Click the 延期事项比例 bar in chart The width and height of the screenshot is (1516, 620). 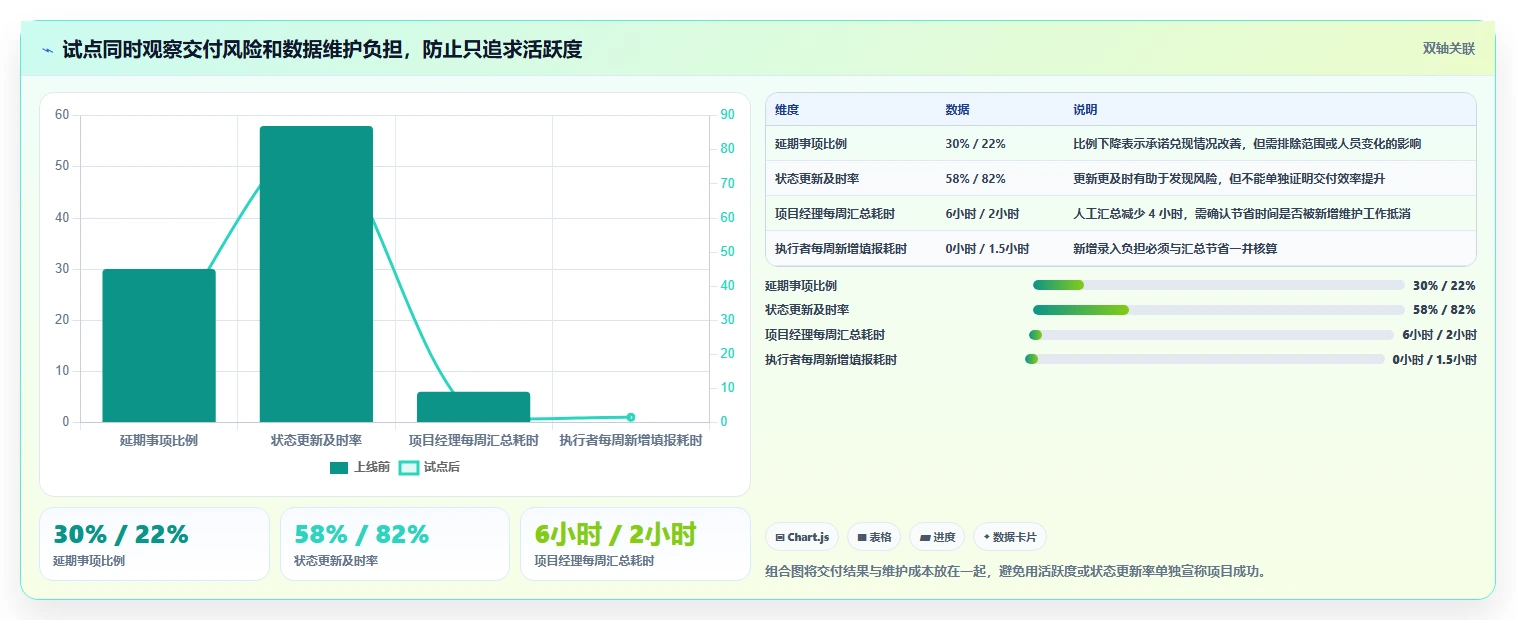159,346
